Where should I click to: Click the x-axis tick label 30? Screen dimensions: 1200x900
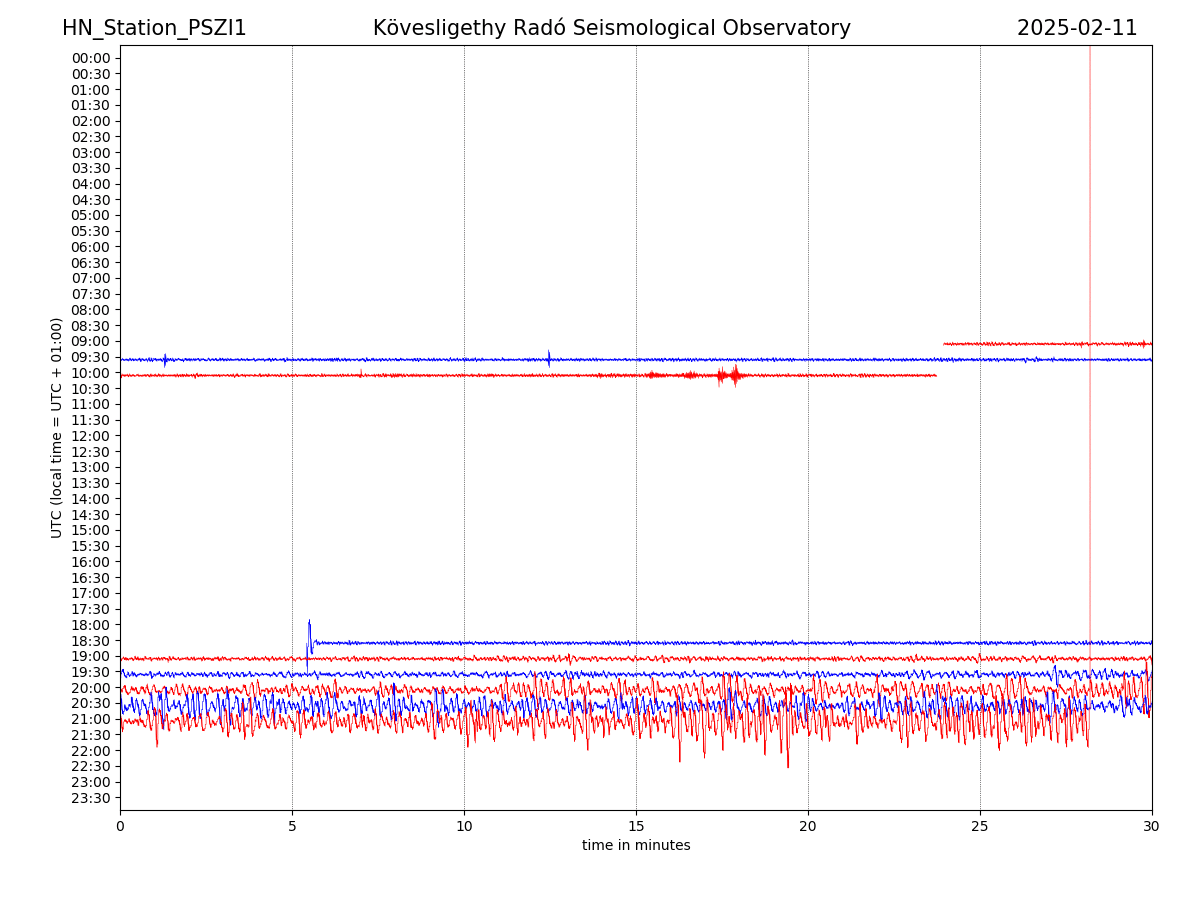(x=1151, y=826)
